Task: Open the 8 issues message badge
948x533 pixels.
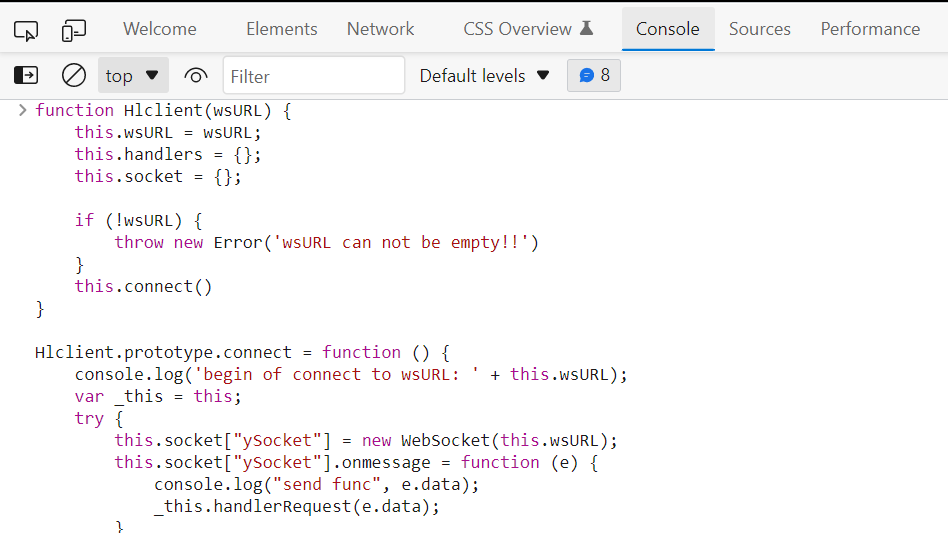Action: click(594, 76)
